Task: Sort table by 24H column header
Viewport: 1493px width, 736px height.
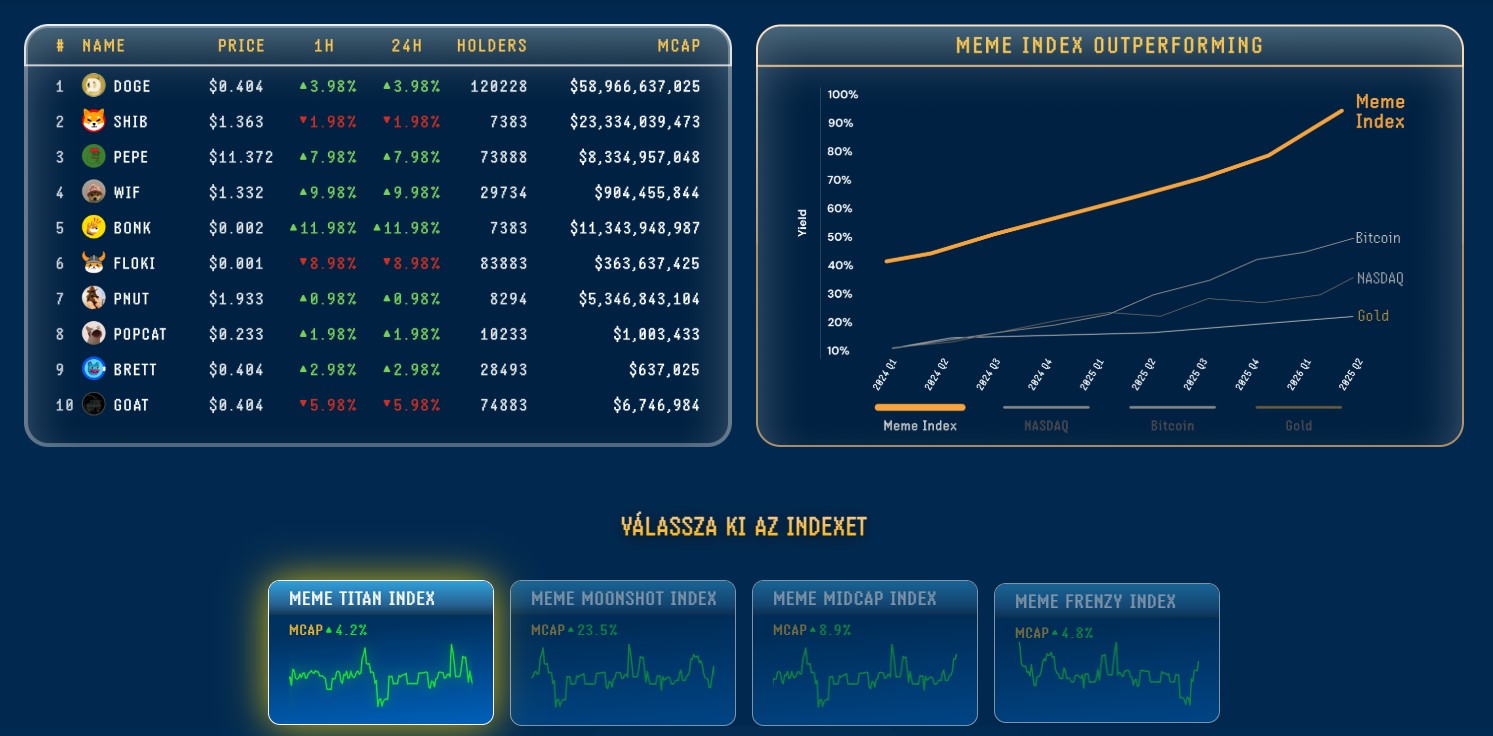Action: point(407,46)
